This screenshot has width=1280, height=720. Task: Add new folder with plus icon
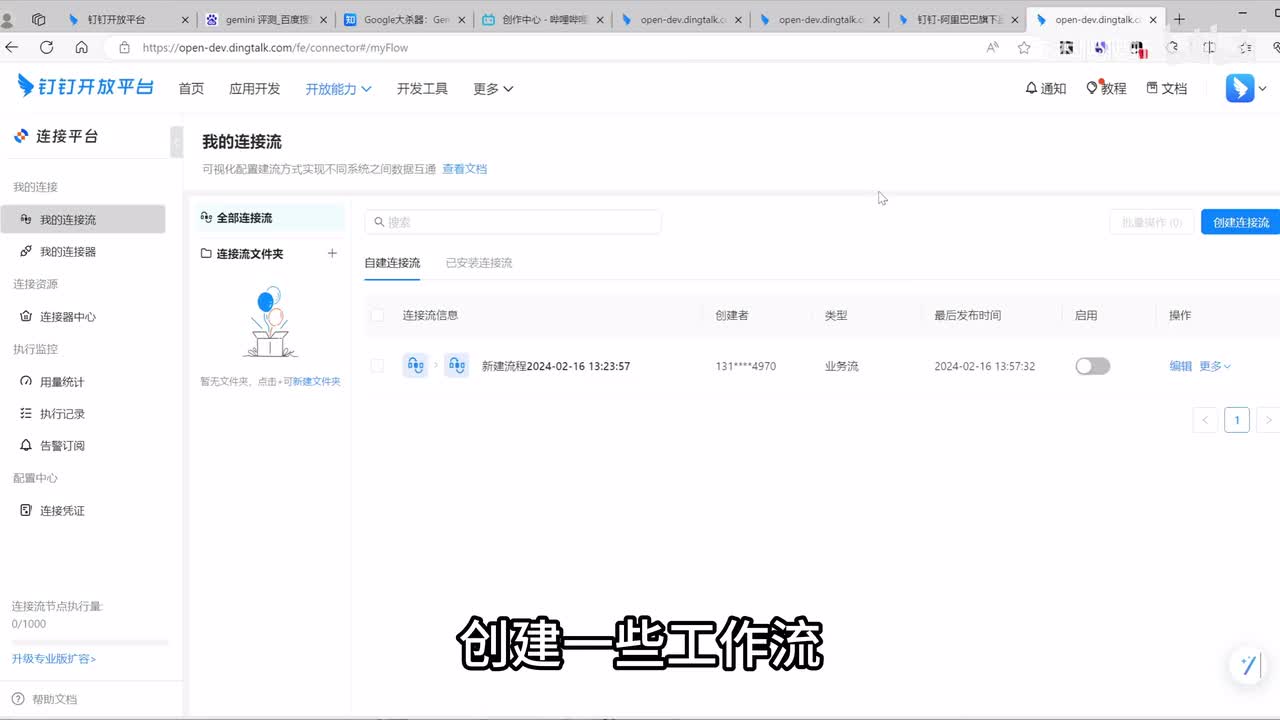(x=332, y=253)
